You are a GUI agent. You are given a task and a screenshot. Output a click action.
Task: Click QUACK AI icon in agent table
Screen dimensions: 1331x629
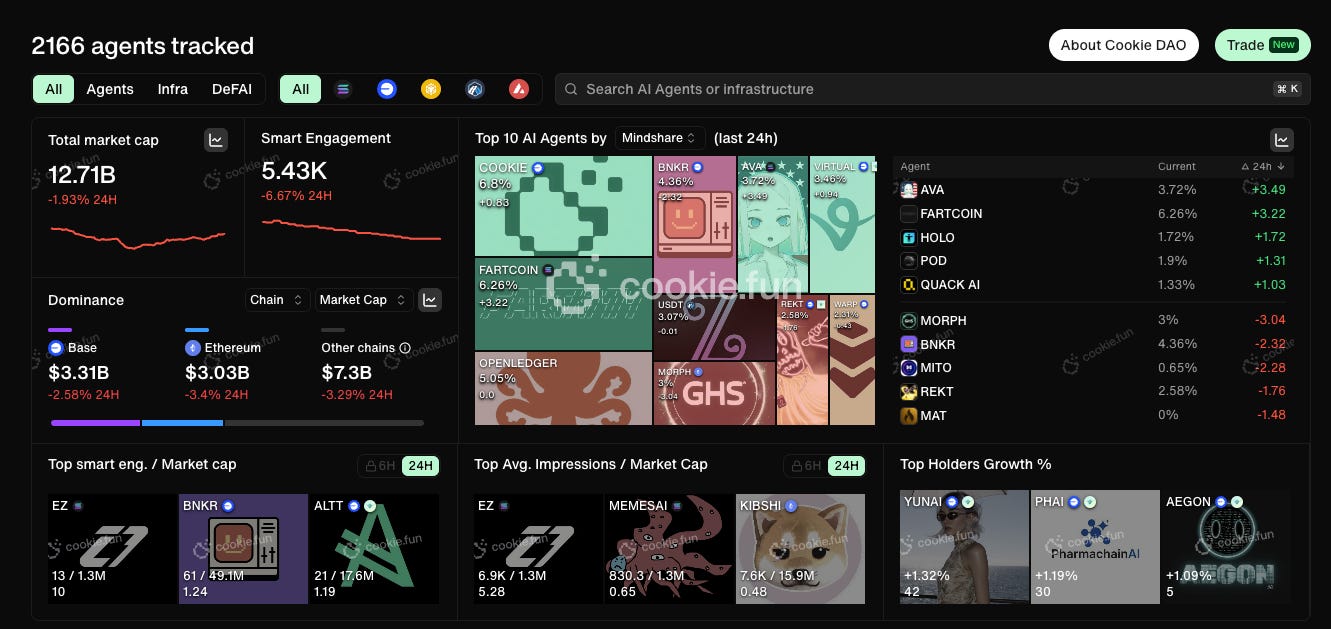click(x=909, y=285)
